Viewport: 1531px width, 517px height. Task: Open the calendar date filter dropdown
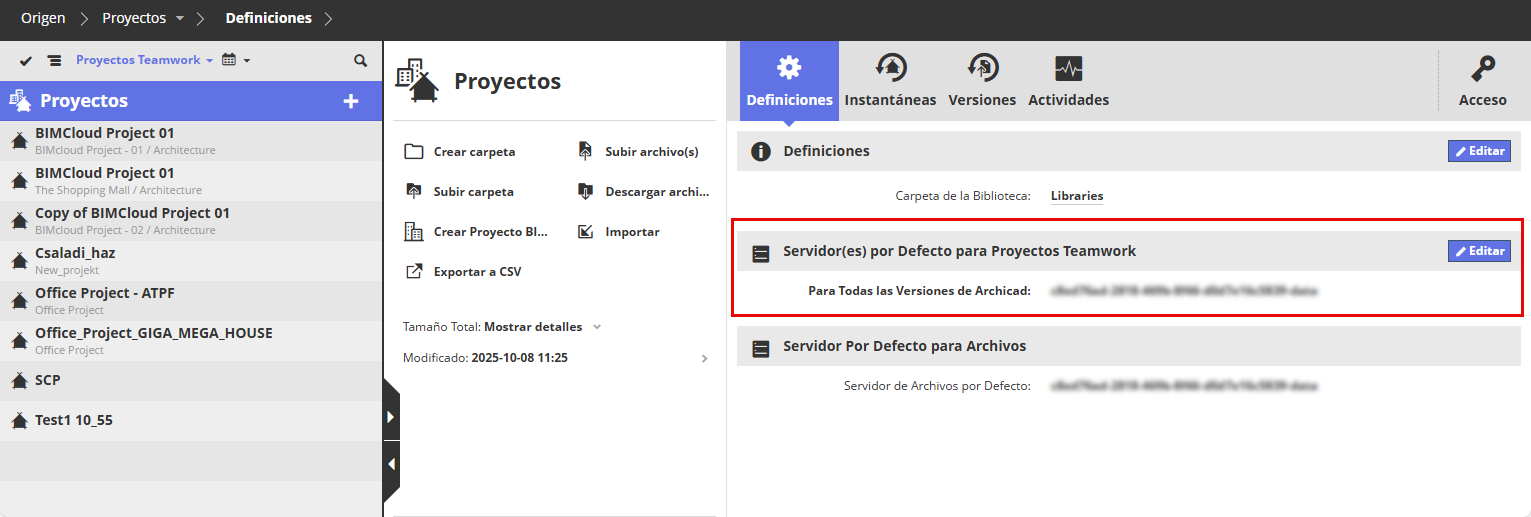click(x=235, y=60)
